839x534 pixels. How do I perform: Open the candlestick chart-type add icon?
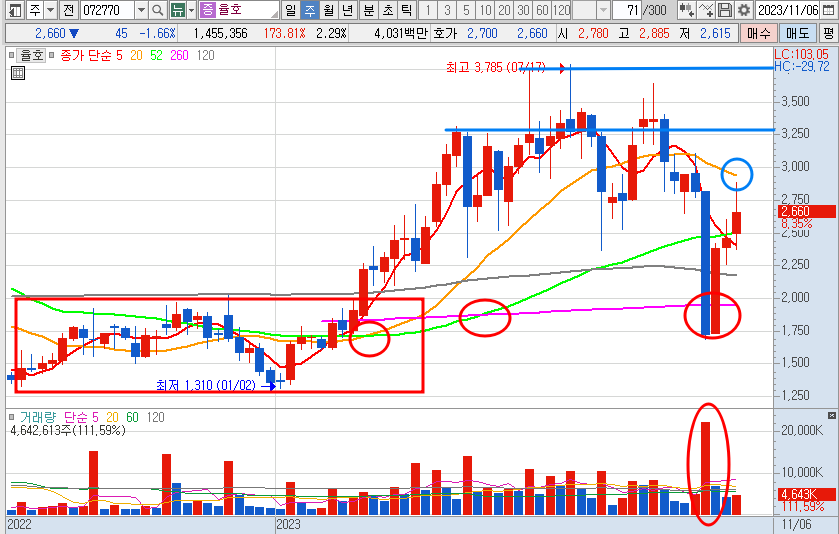pos(687,10)
